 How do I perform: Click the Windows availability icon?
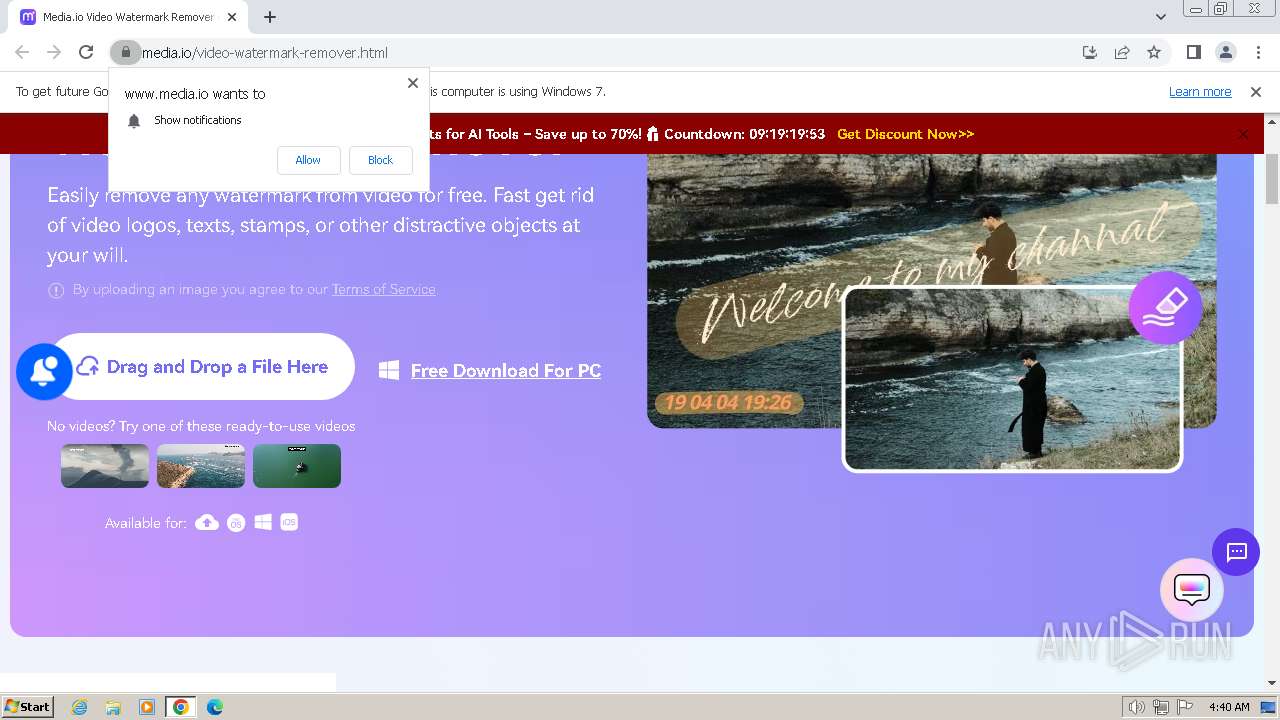click(263, 522)
